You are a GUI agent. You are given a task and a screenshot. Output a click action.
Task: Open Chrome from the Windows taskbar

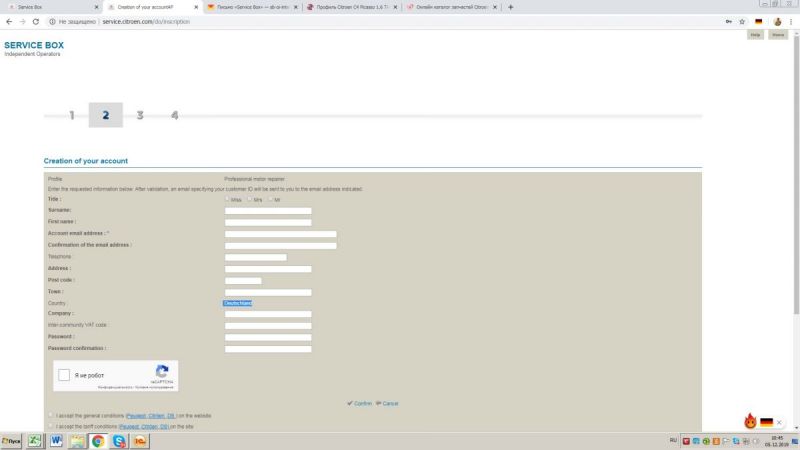pyautogui.click(x=98, y=440)
